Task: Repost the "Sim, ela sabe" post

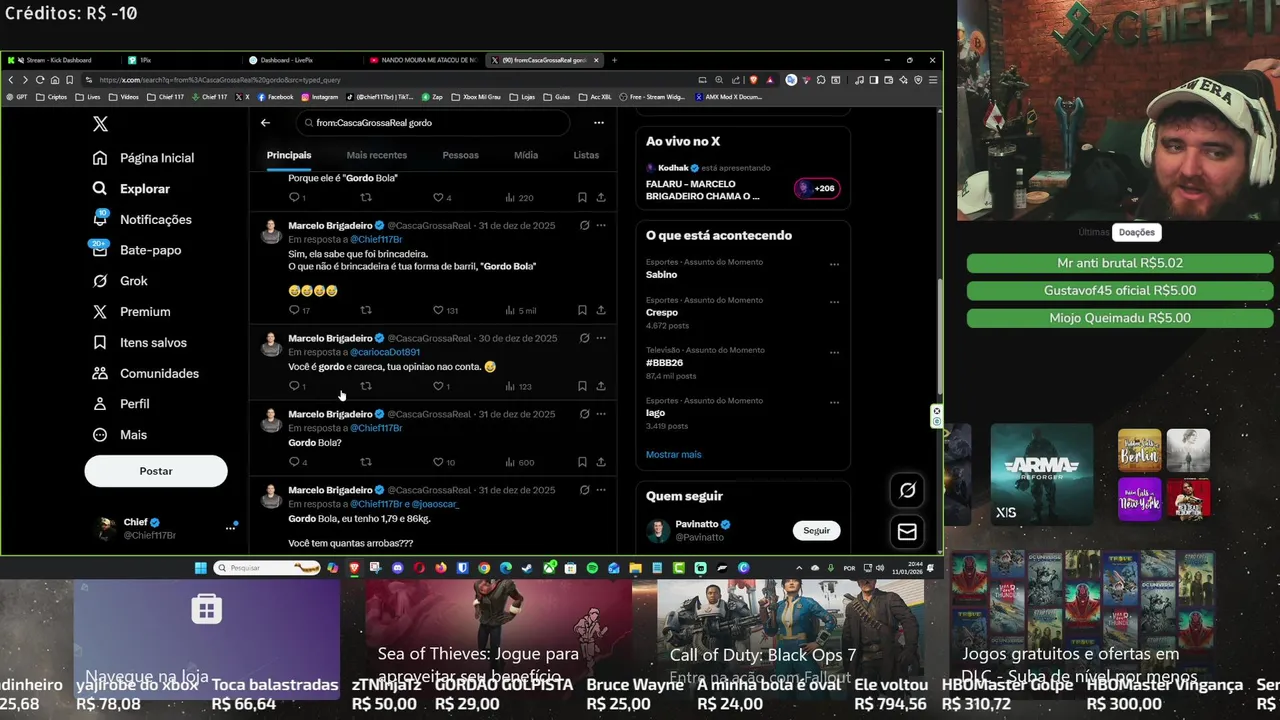Action: point(365,310)
